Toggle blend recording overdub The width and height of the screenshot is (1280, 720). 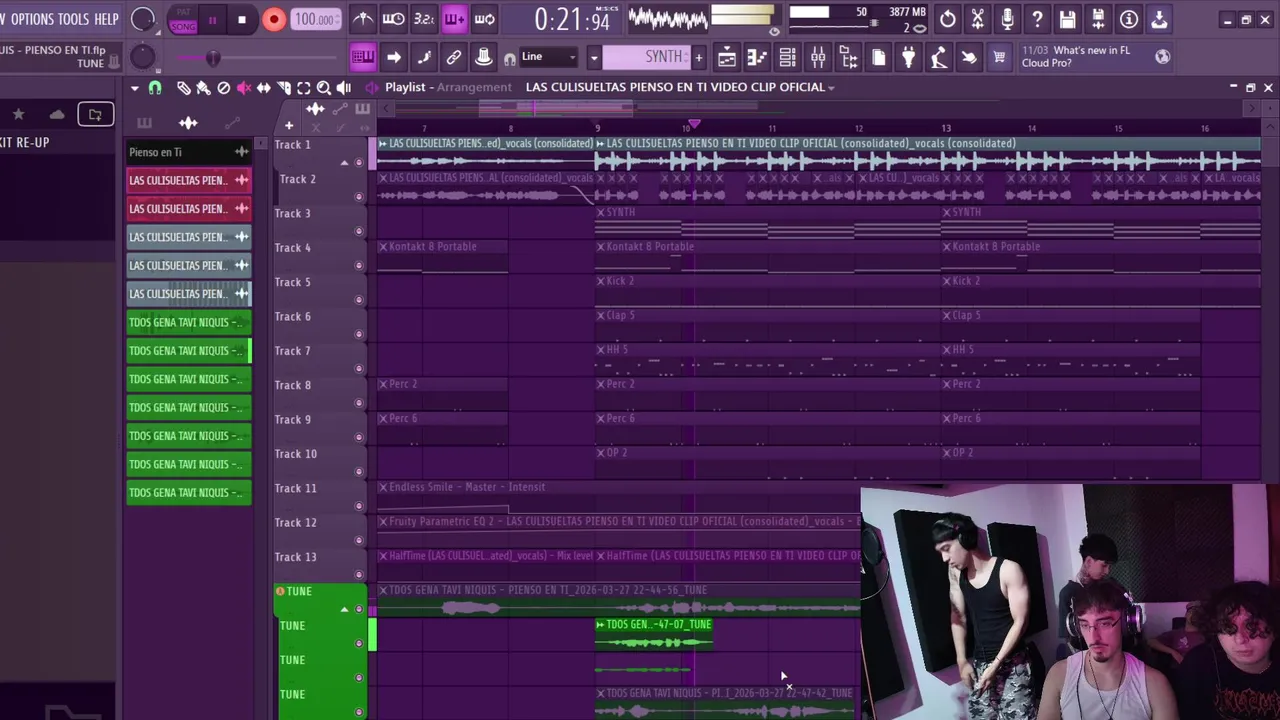click(454, 19)
